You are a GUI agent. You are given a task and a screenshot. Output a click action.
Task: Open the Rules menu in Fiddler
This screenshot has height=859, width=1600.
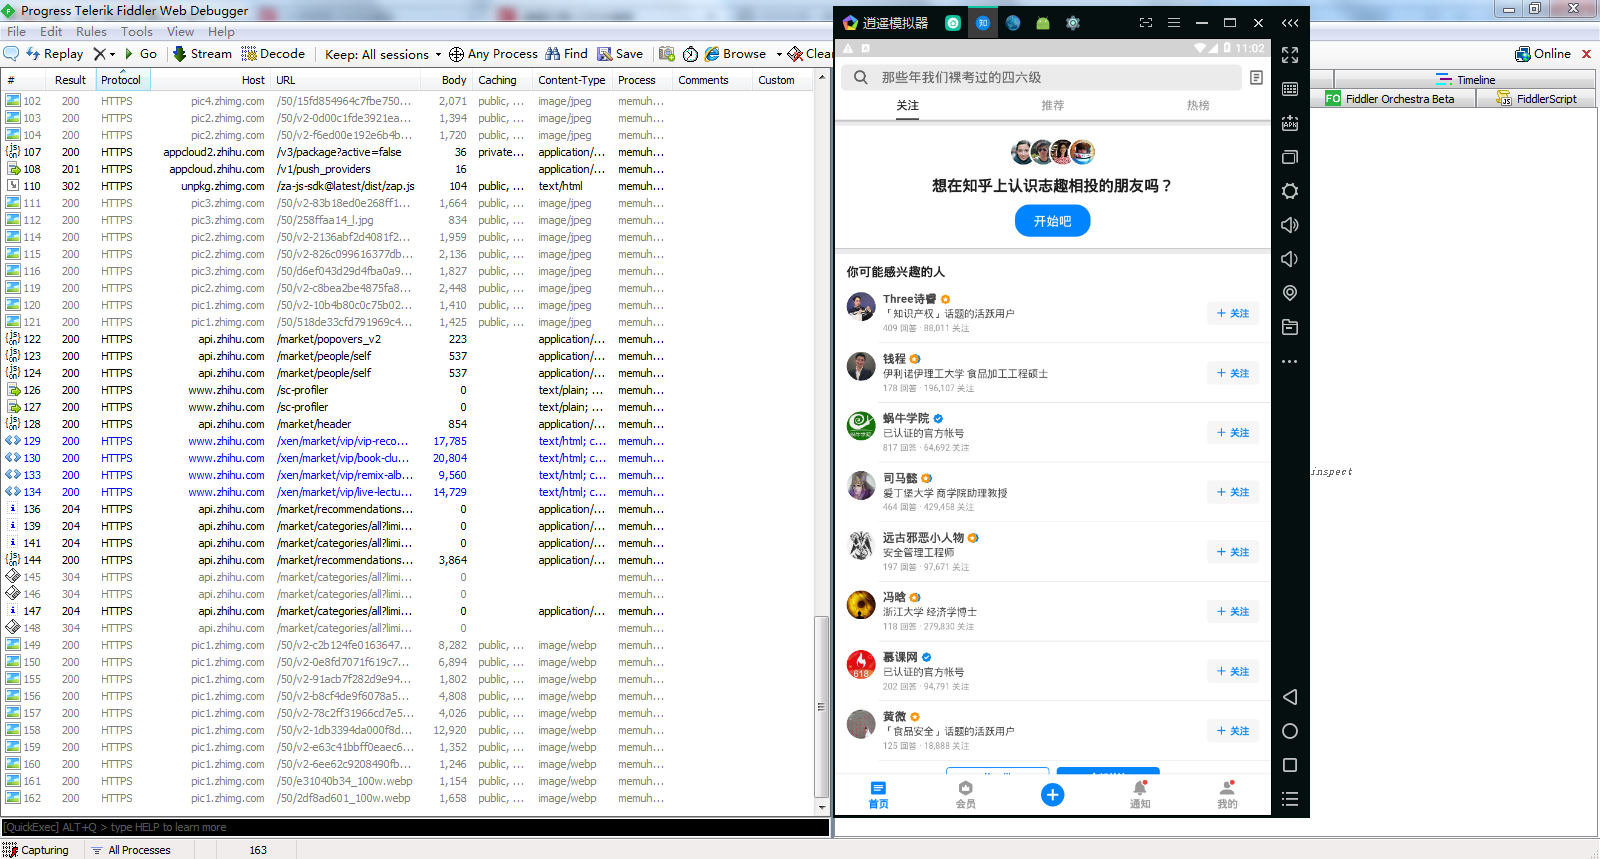coord(91,32)
